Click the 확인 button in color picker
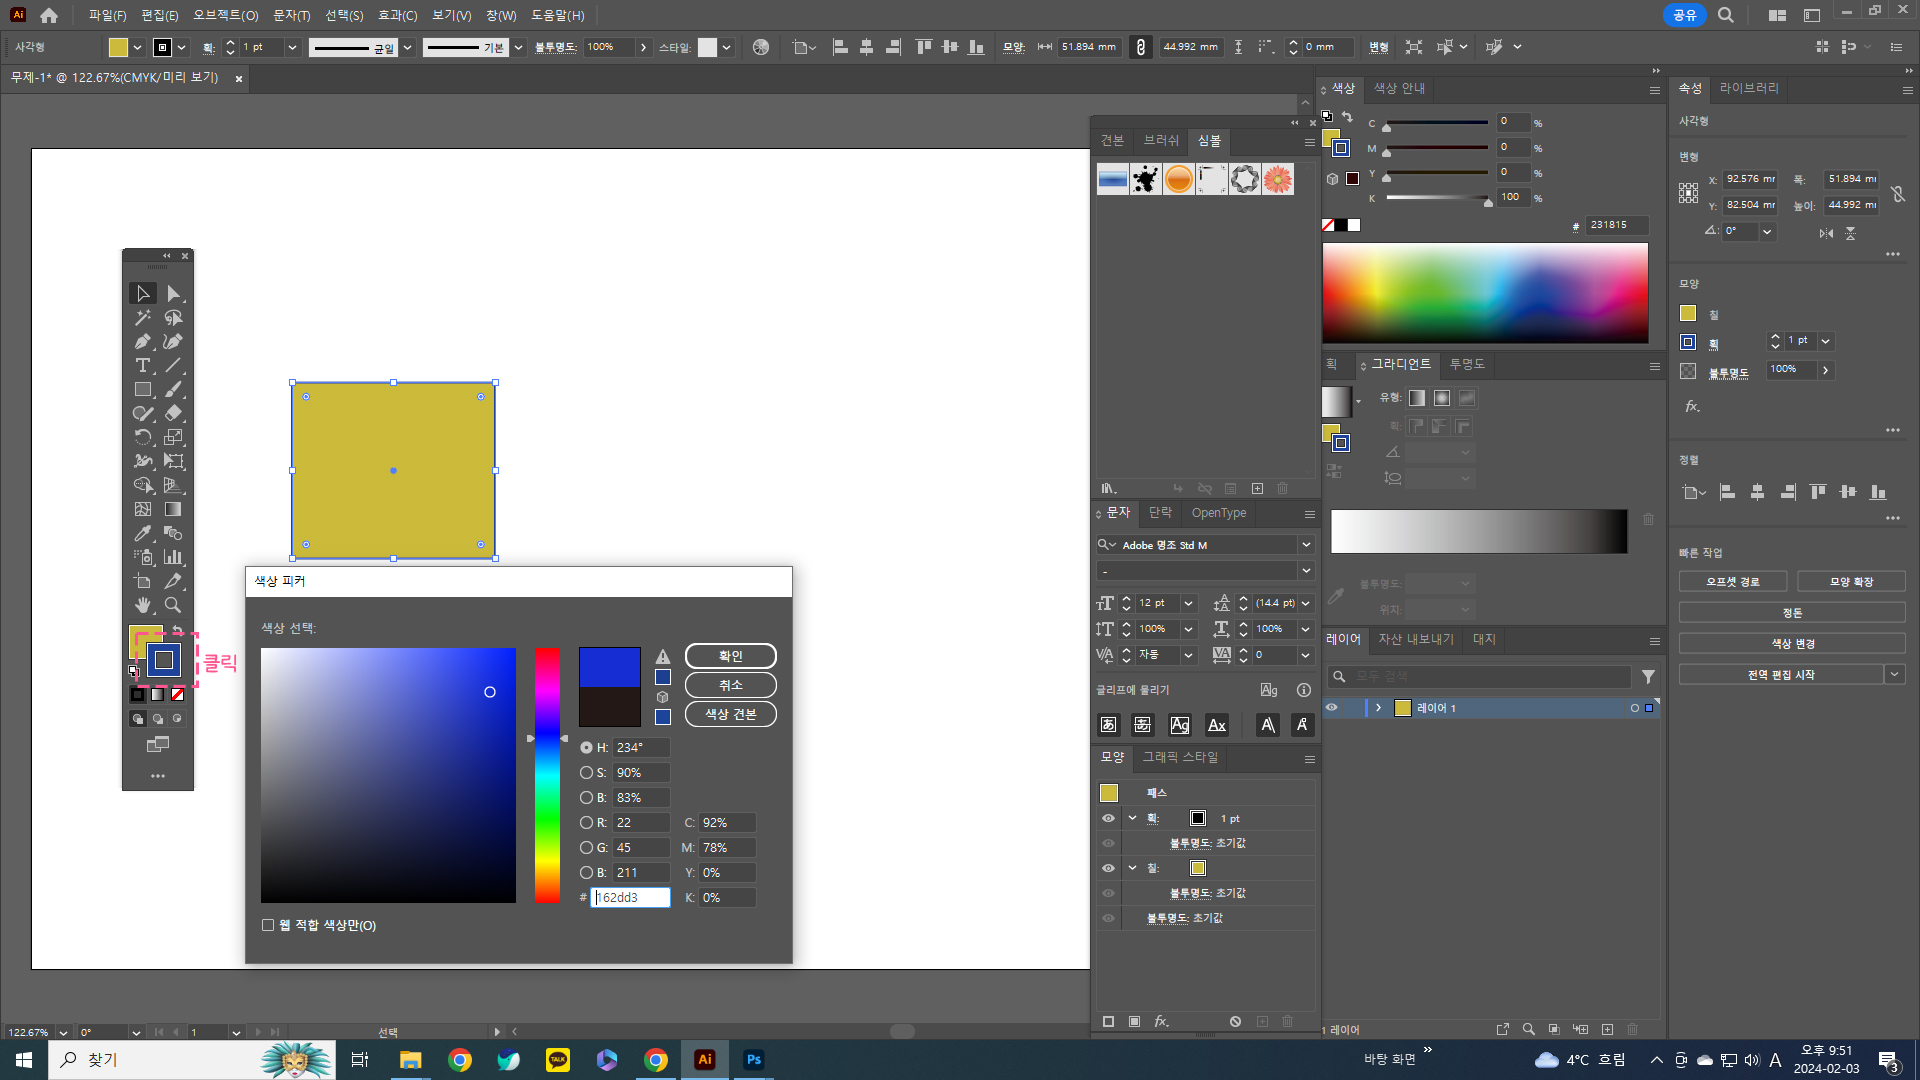1920x1080 pixels. point(730,656)
